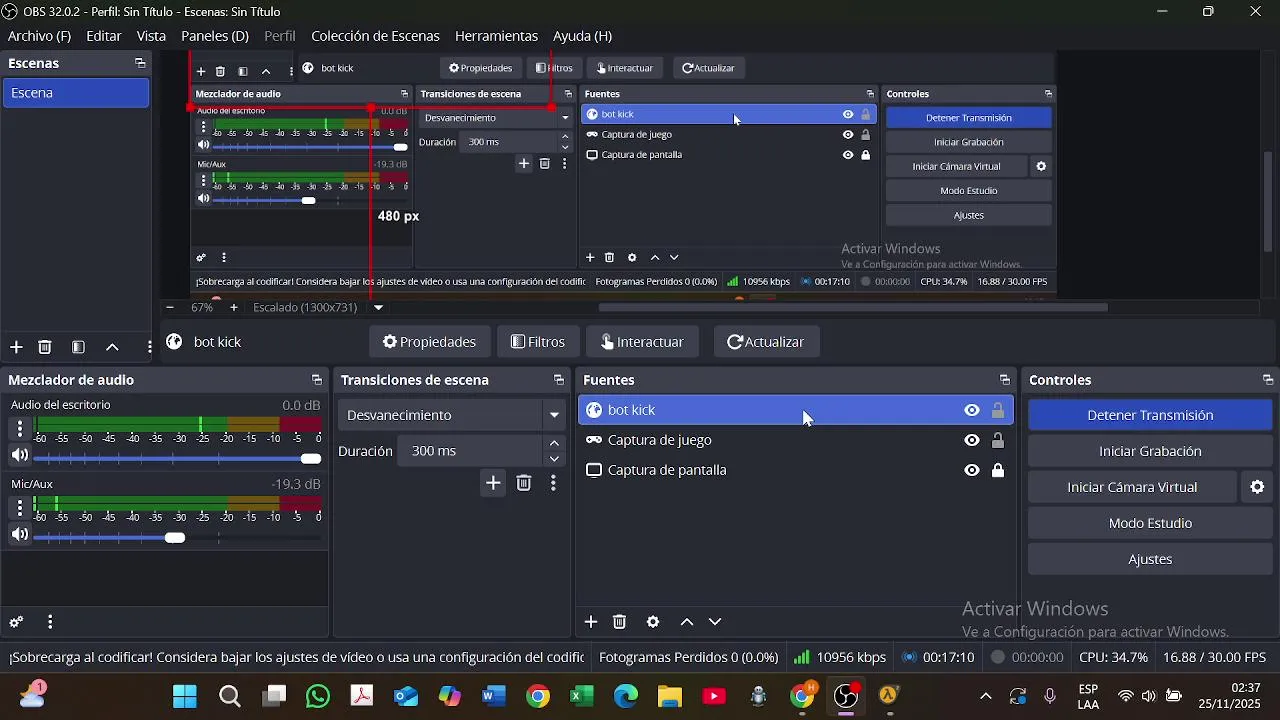Open virtual camera settings gear icon
This screenshot has width=1280, height=720.
coord(1258,487)
